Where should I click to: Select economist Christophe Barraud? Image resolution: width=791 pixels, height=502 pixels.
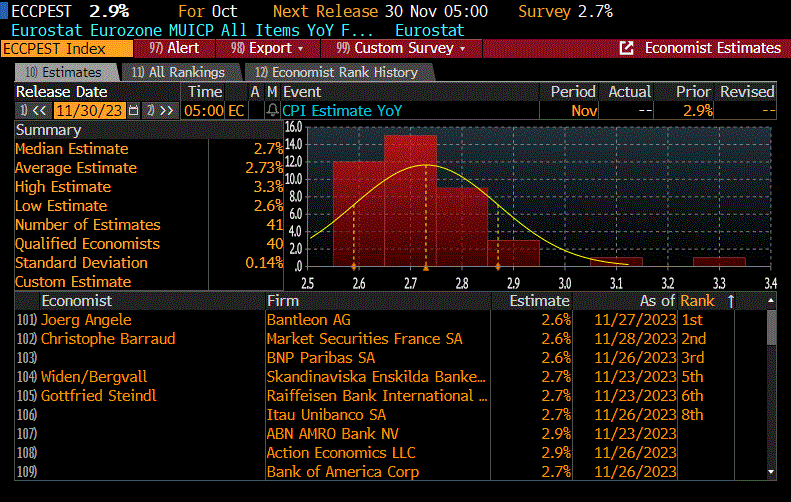(x=108, y=339)
